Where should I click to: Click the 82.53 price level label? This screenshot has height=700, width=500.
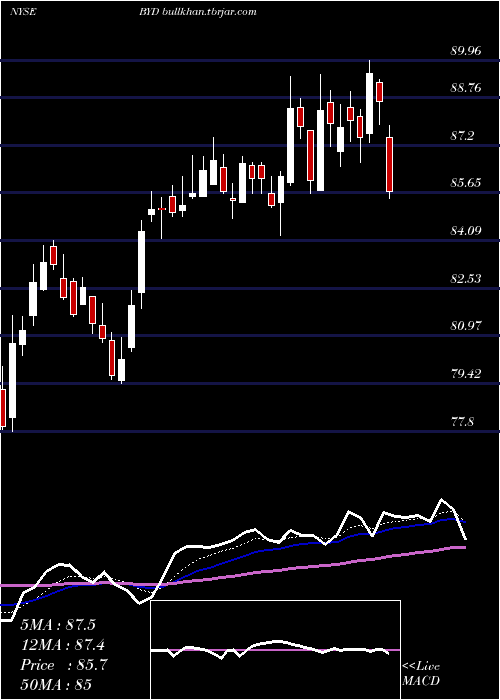[466, 279]
